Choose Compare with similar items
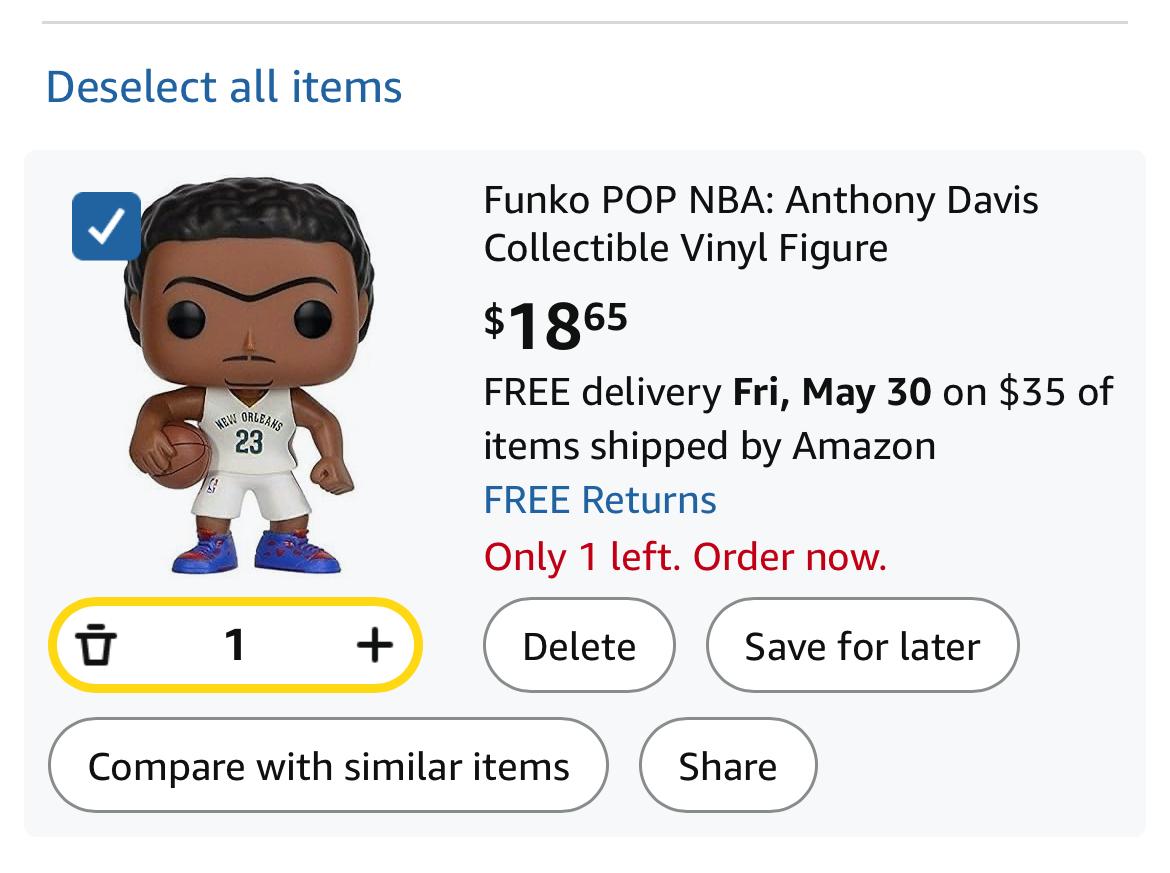The height and width of the screenshot is (873, 1170). pos(328,766)
